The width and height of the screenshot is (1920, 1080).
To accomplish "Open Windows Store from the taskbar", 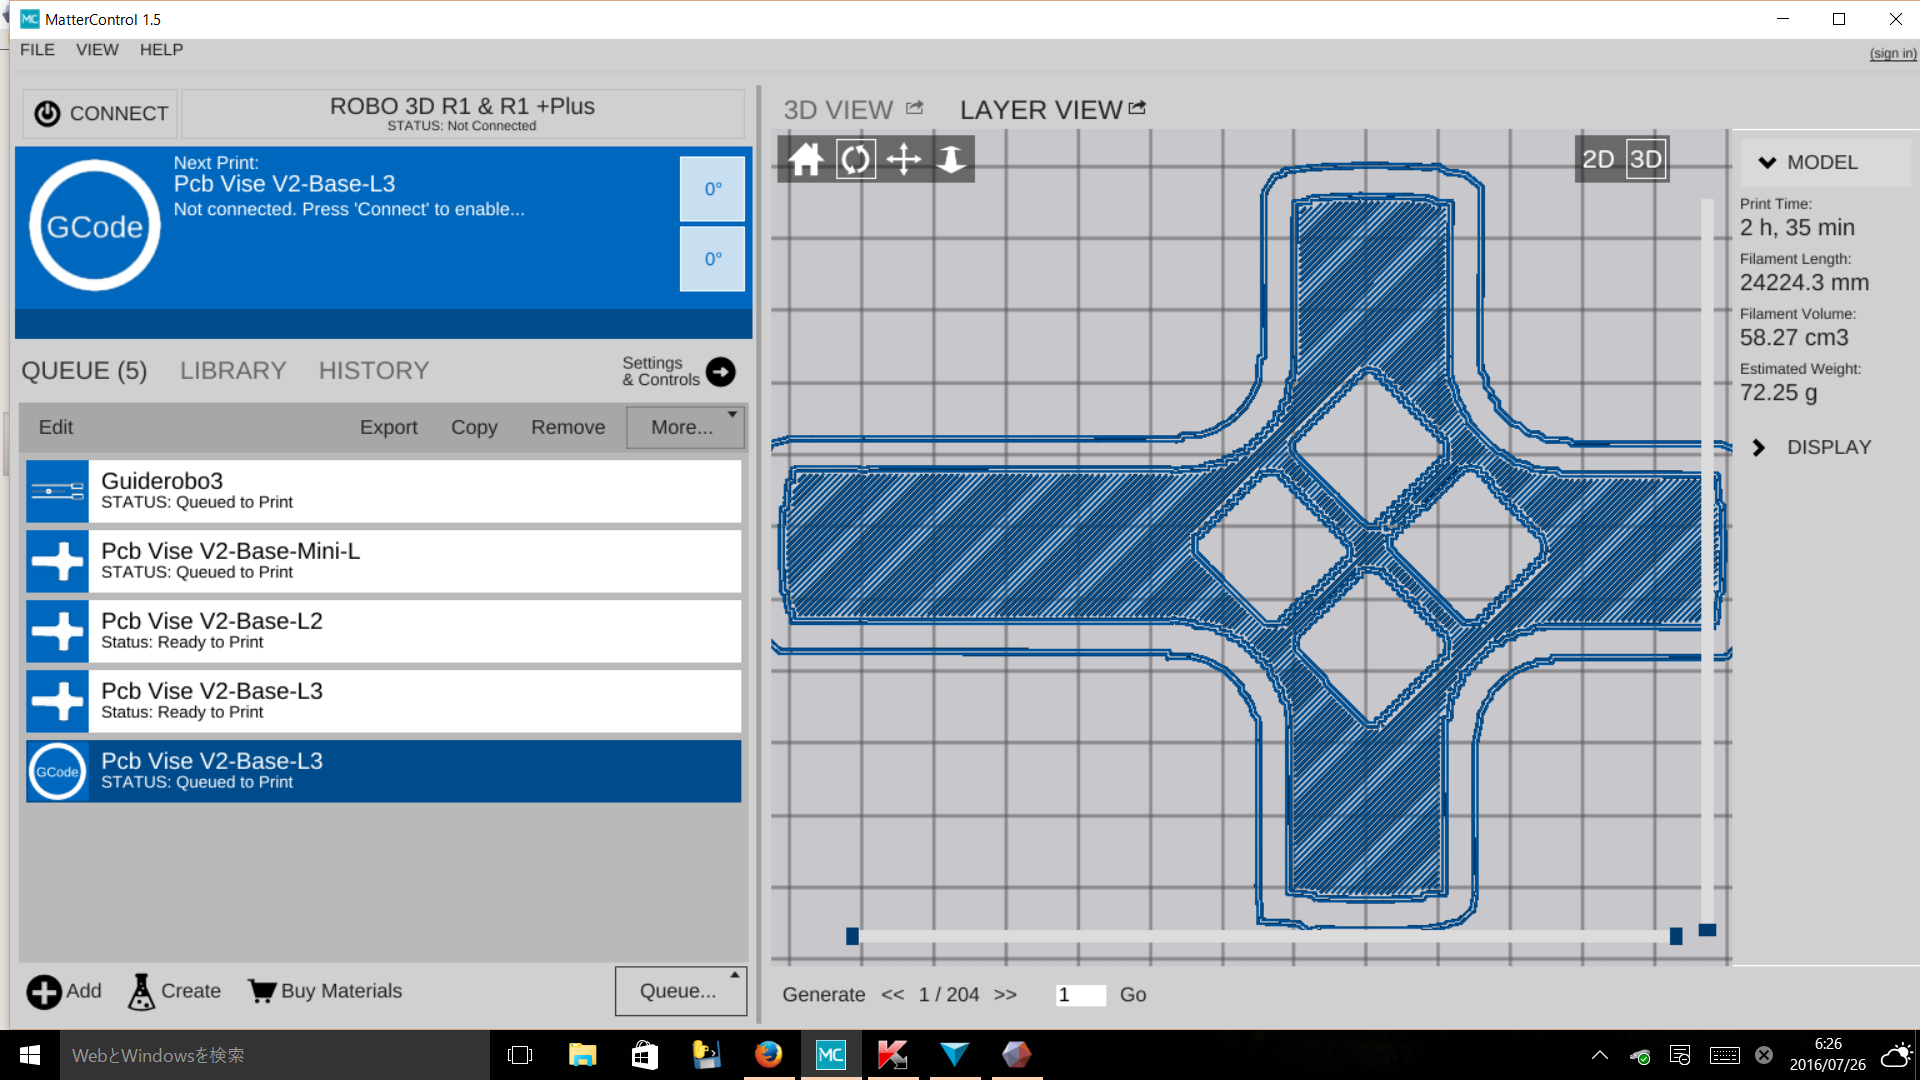I will point(644,1055).
